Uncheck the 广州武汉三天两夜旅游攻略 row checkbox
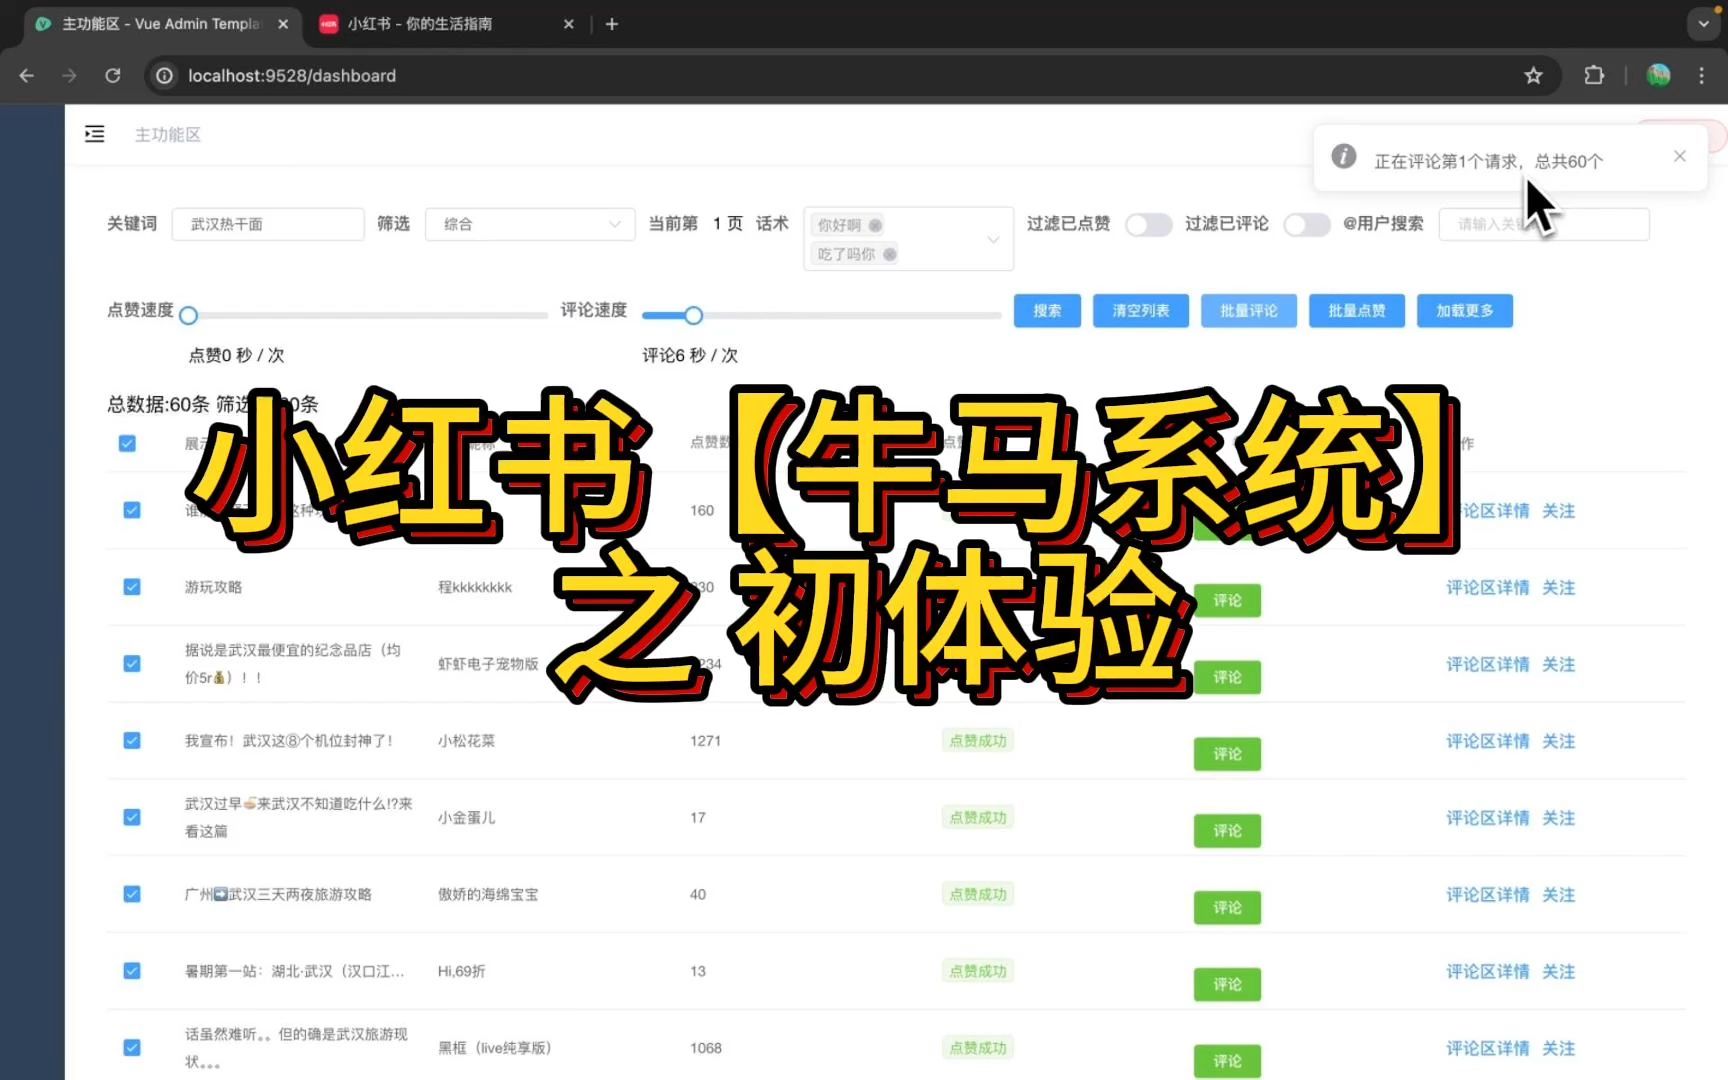The width and height of the screenshot is (1728, 1080). point(131,894)
